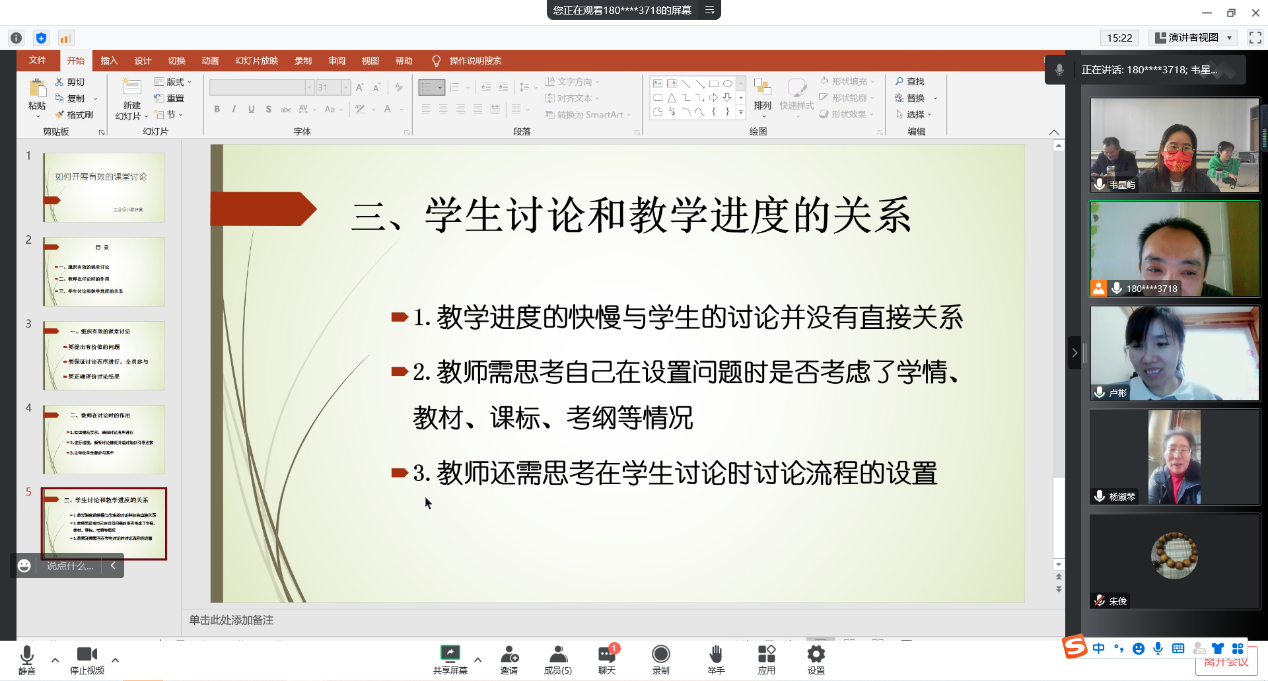Open the 幻灯片放映 ribbon tab

(x=256, y=60)
